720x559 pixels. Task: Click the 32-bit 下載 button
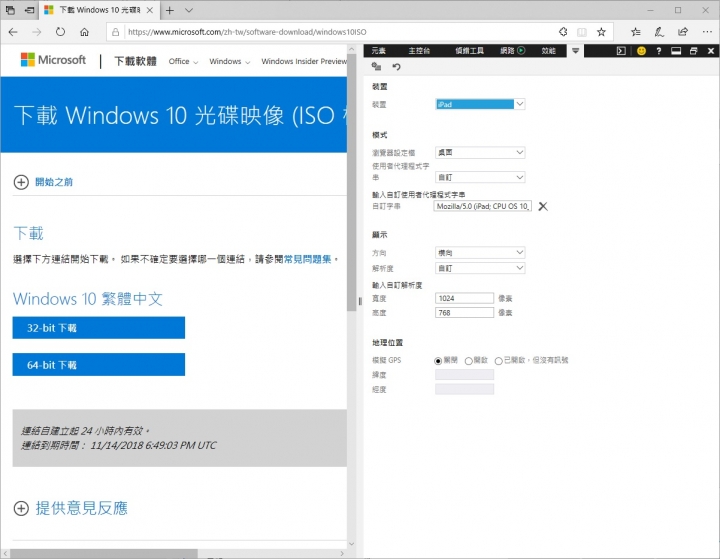99,328
